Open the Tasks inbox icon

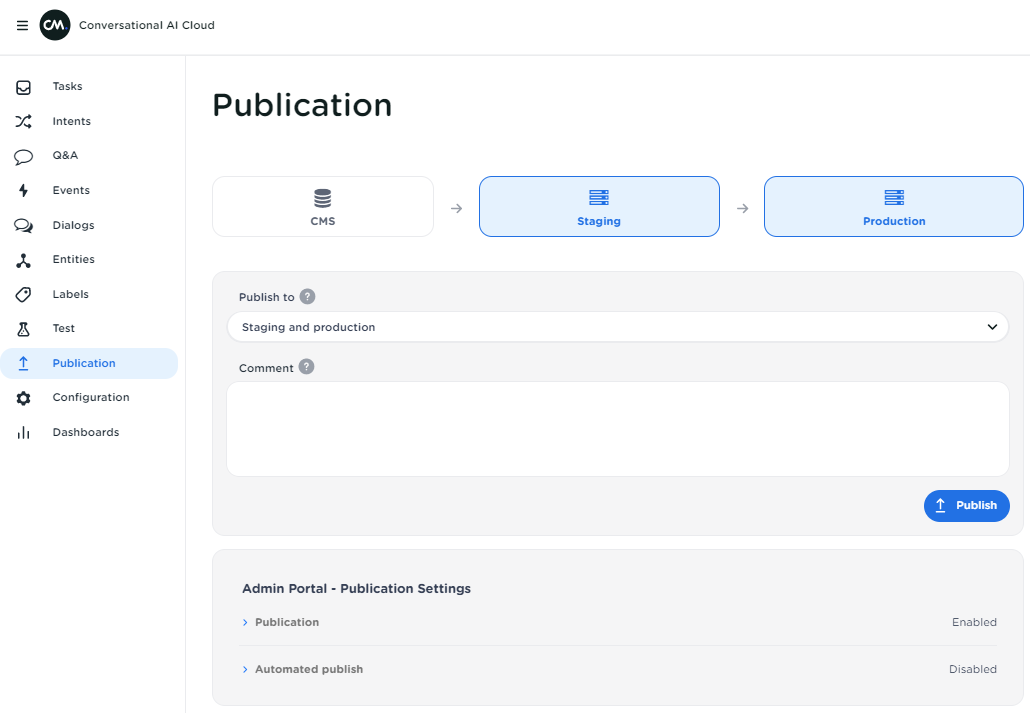point(24,87)
